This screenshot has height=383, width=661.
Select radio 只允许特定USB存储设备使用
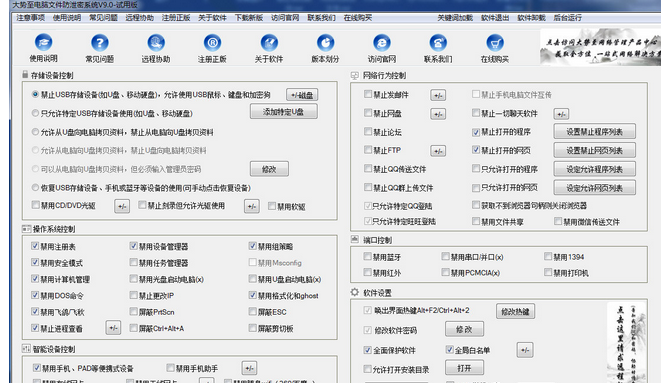(35, 113)
